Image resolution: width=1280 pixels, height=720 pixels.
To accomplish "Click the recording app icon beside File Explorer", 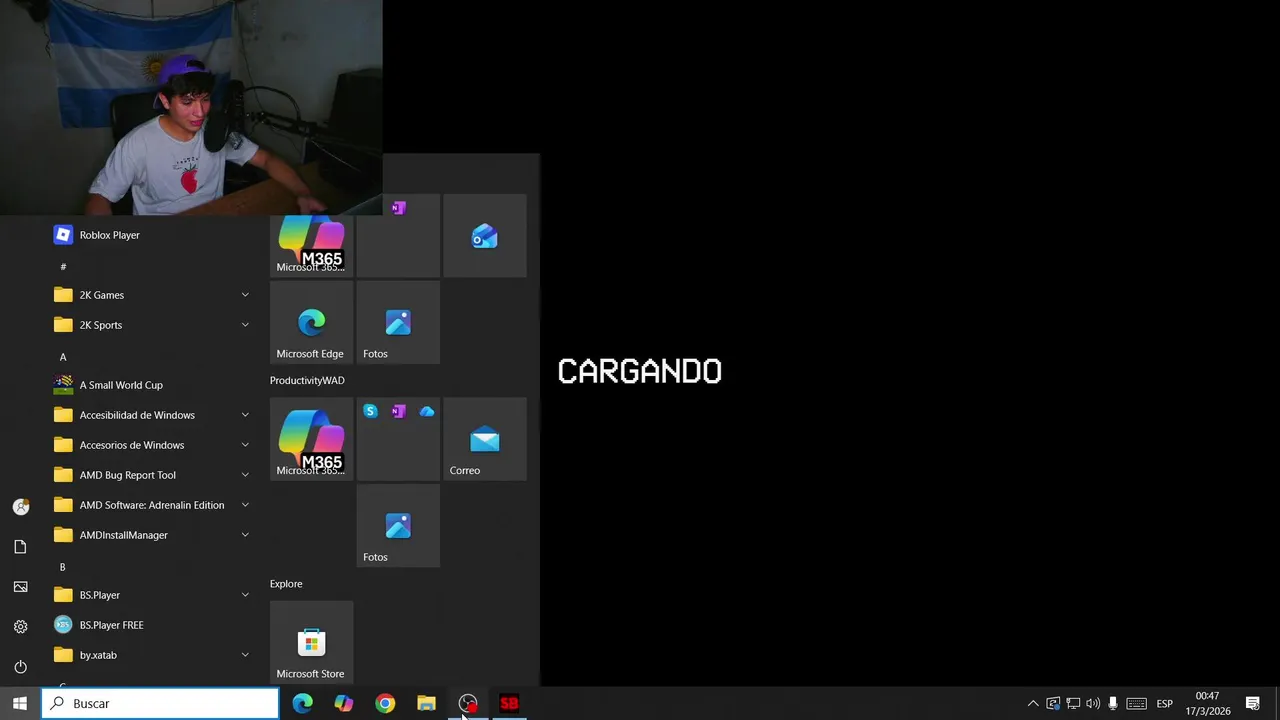I will (468, 704).
